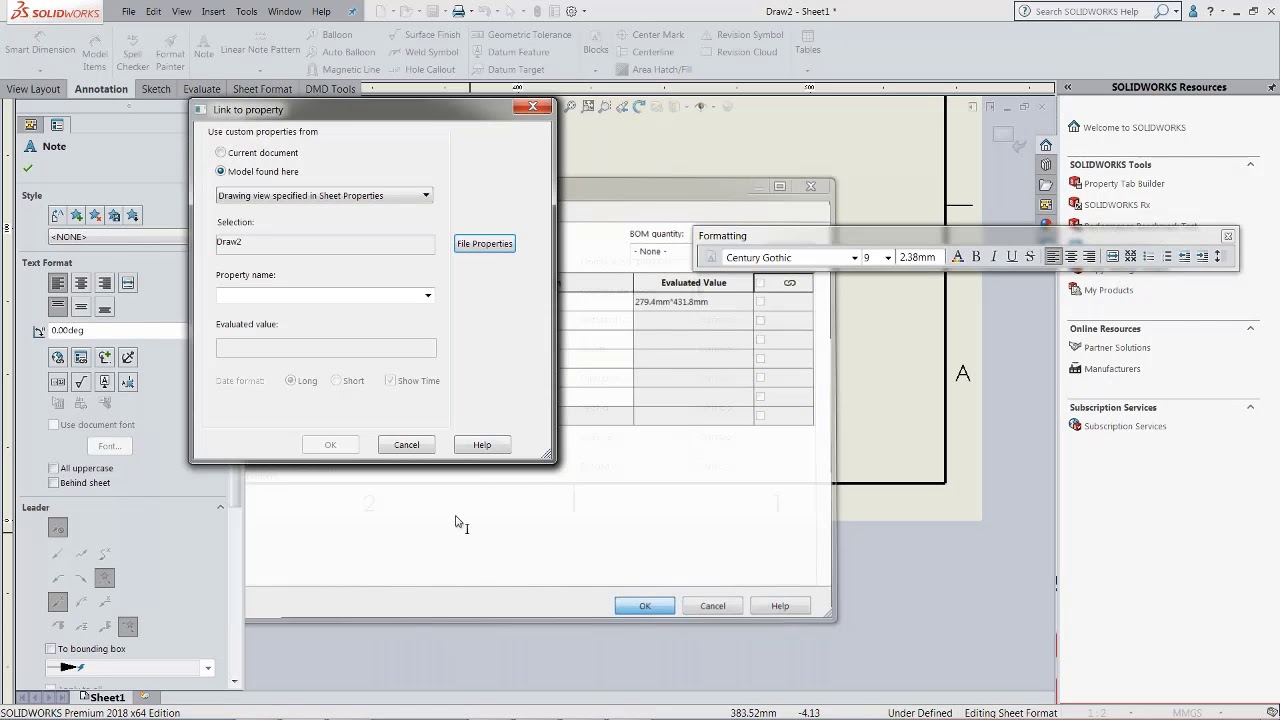The width and height of the screenshot is (1280, 720).
Task: Check the box in 279.4mm*431.8mm row
Action: [760, 302]
